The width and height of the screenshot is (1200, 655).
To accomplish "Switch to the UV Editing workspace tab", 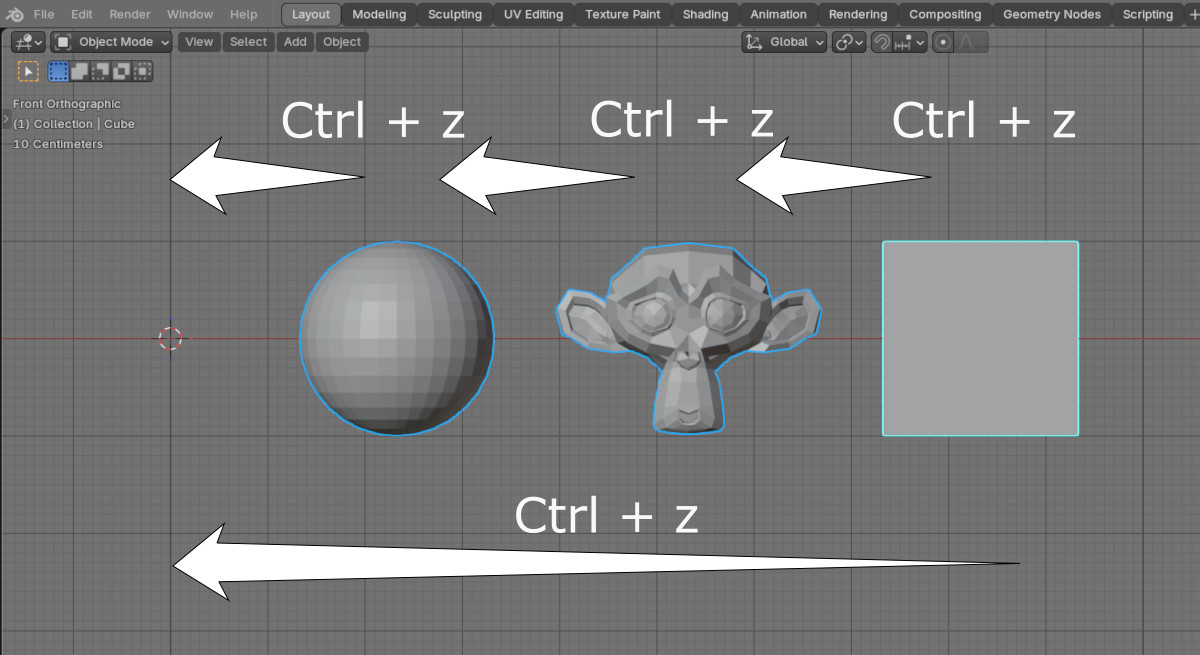I will click(533, 14).
